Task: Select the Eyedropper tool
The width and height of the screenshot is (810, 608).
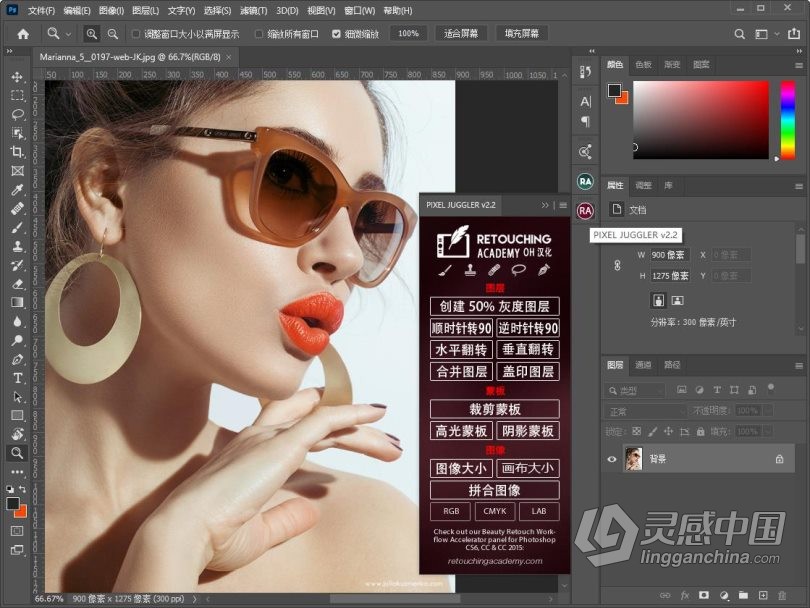Action: pyautogui.click(x=17, y=190)
